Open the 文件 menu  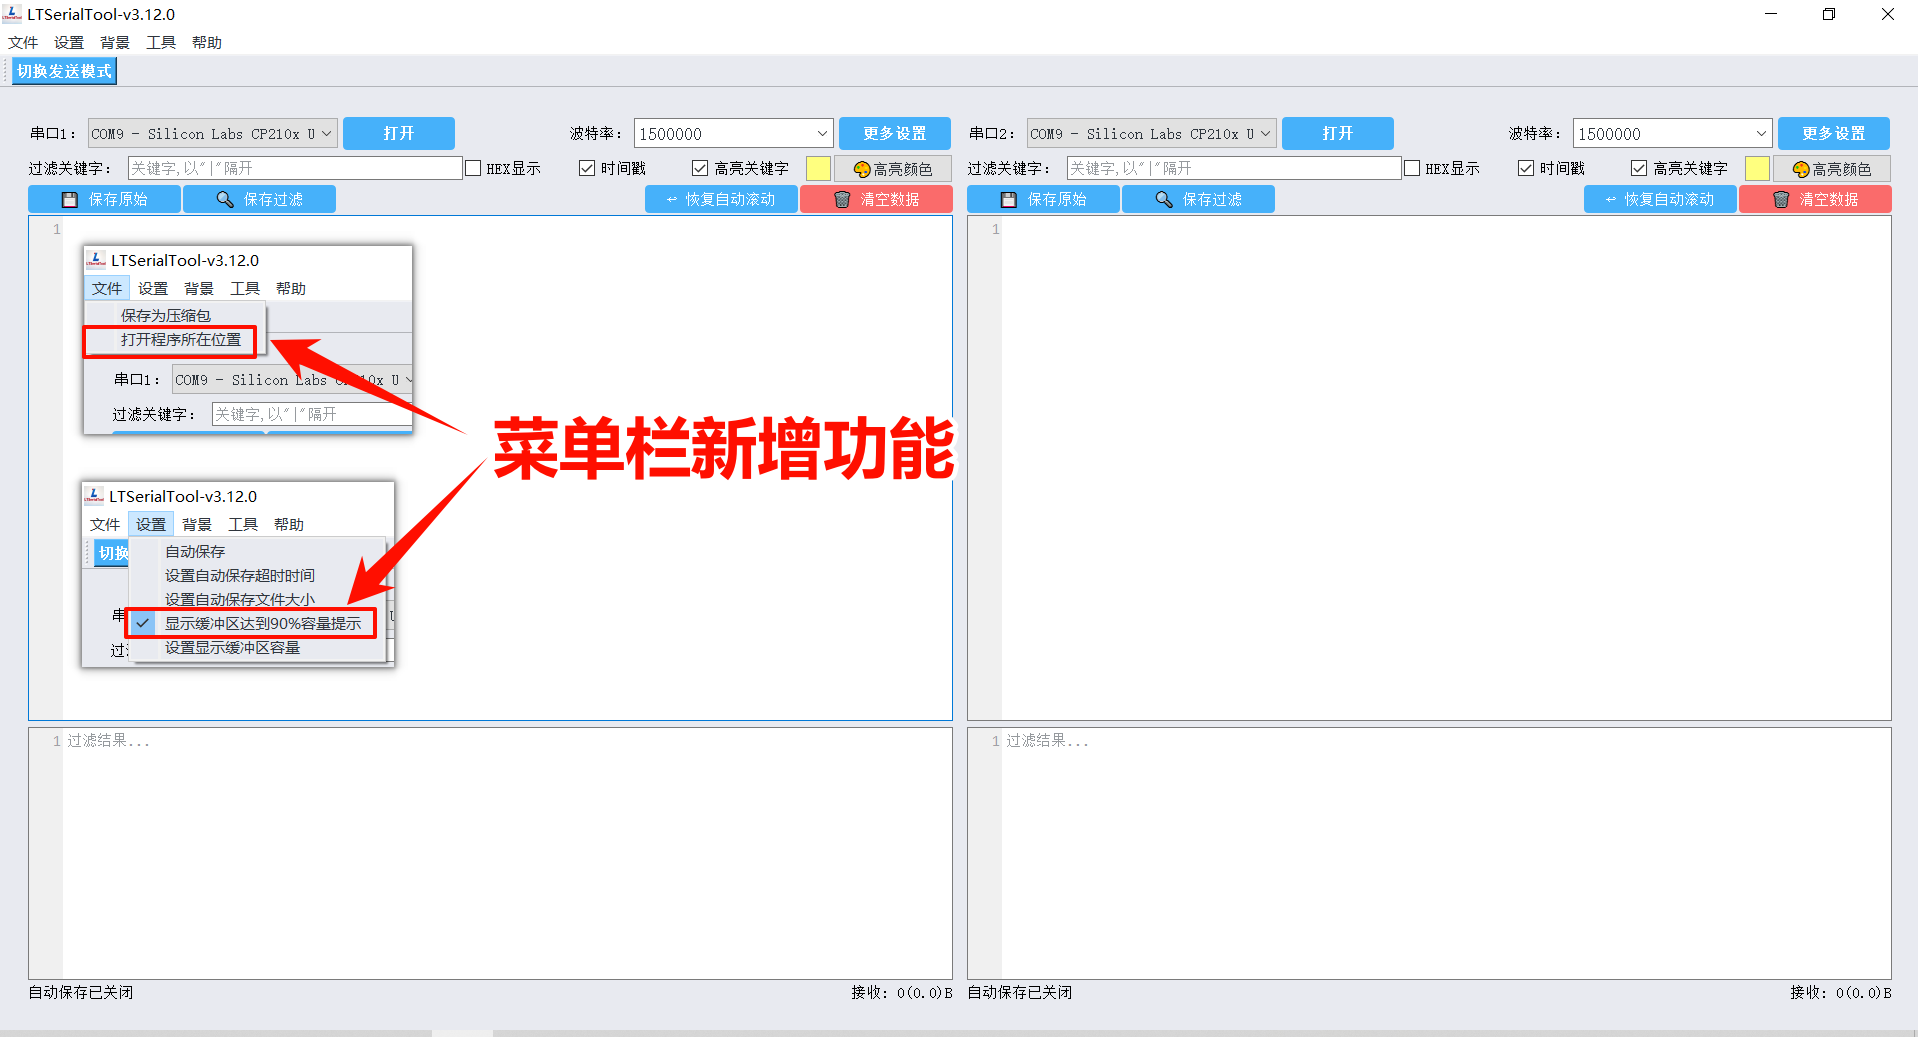tap(23, 42)
